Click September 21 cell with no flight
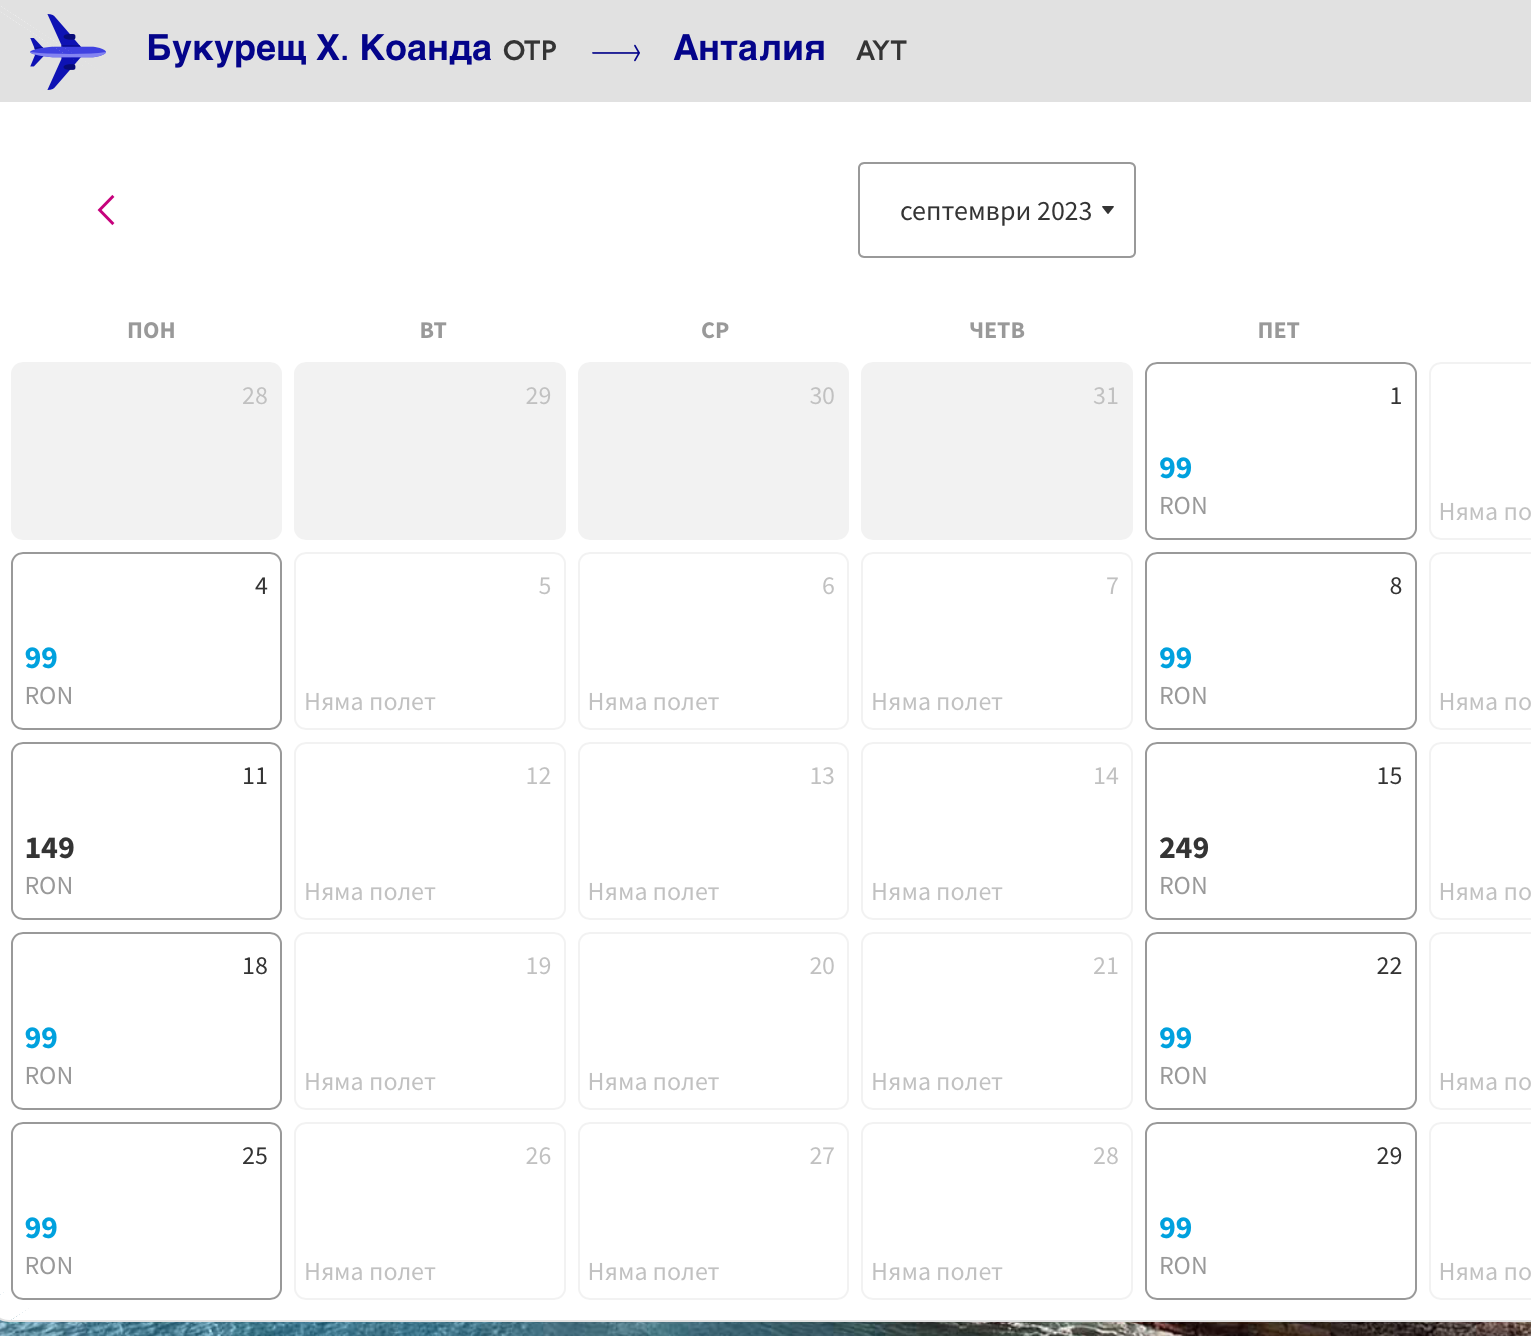1531x1336 pixels. (996, 1021)
